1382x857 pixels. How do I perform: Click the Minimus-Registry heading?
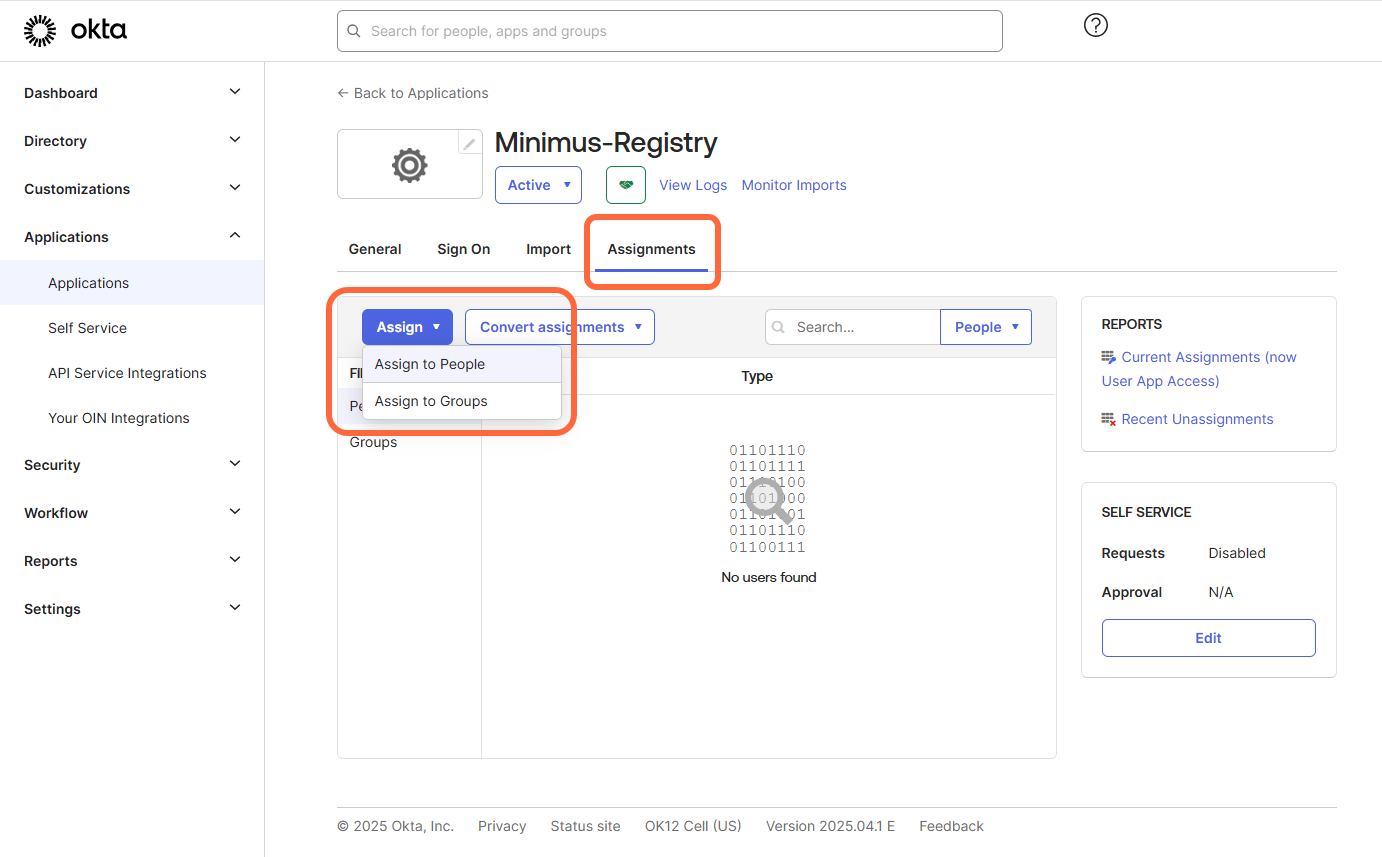(x=606, y=143)
